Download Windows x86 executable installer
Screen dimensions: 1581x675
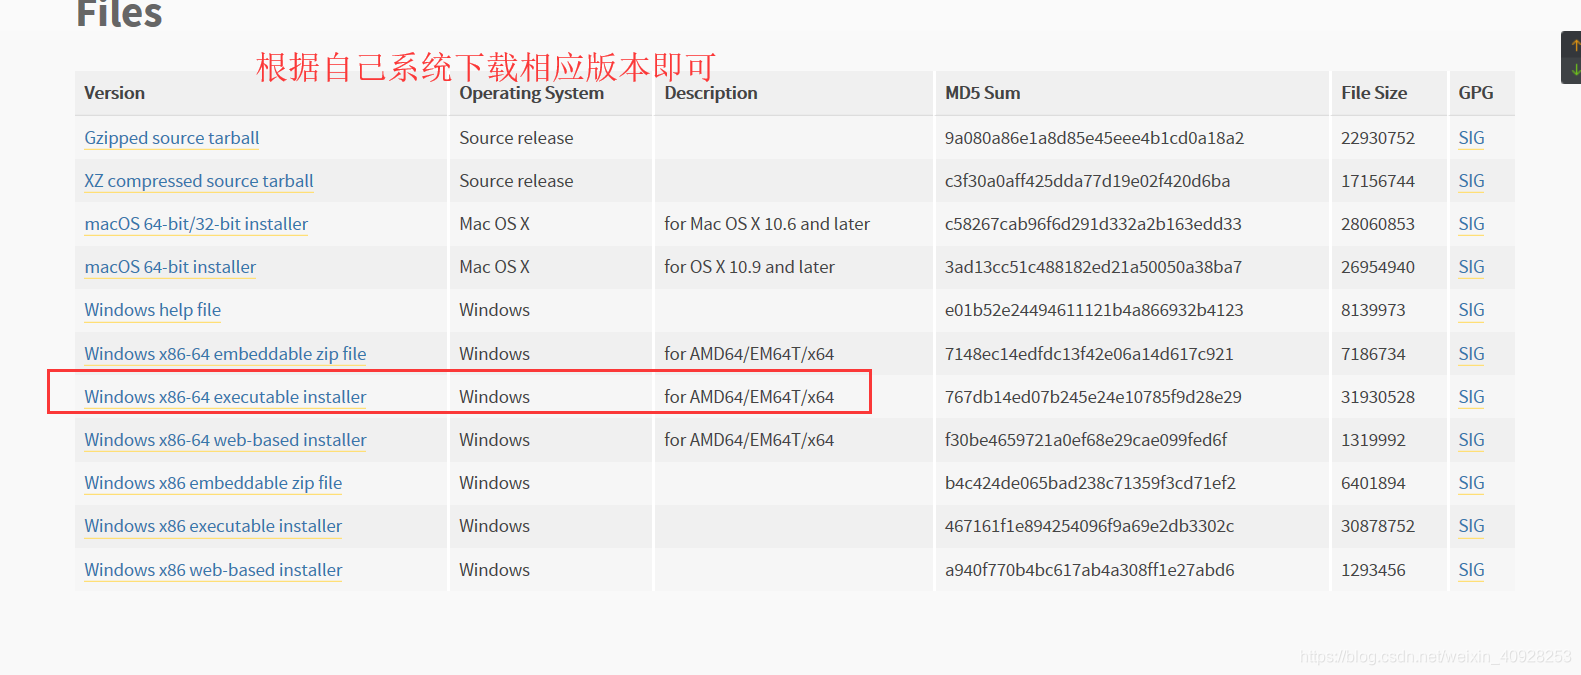point(213,526)
